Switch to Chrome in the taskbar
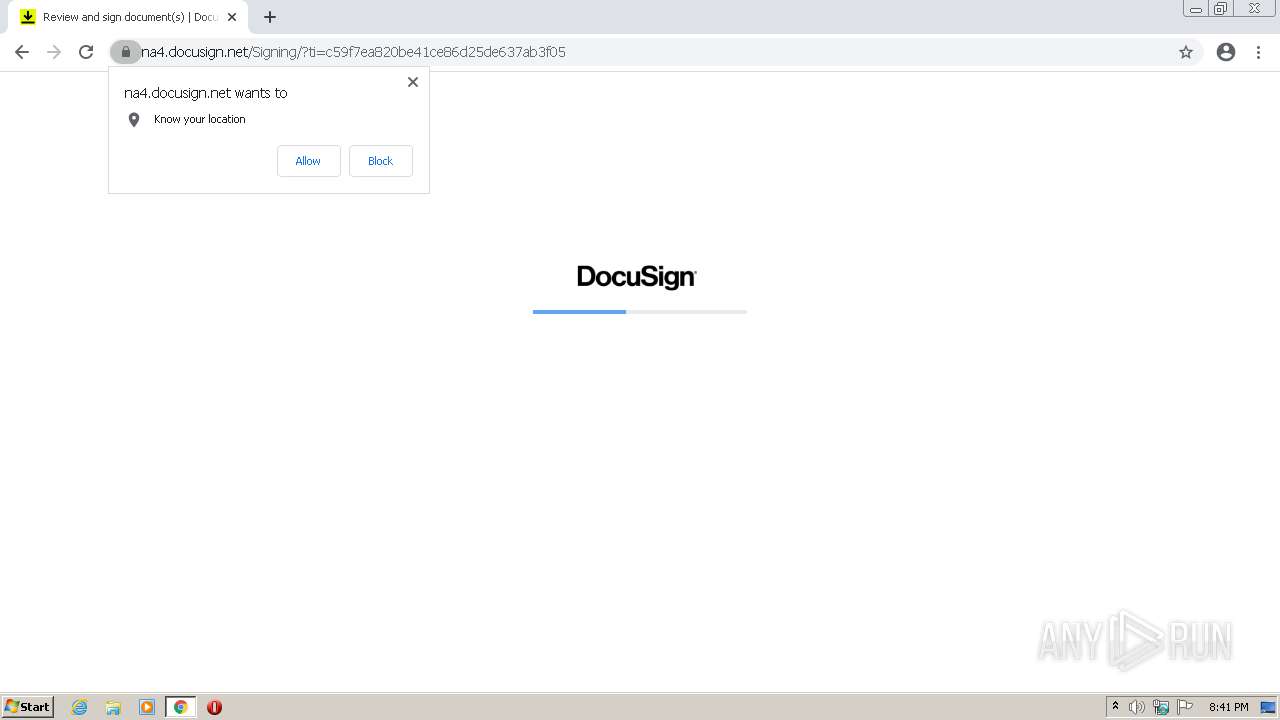The image size is (1280, 720). tap(180, 707)
